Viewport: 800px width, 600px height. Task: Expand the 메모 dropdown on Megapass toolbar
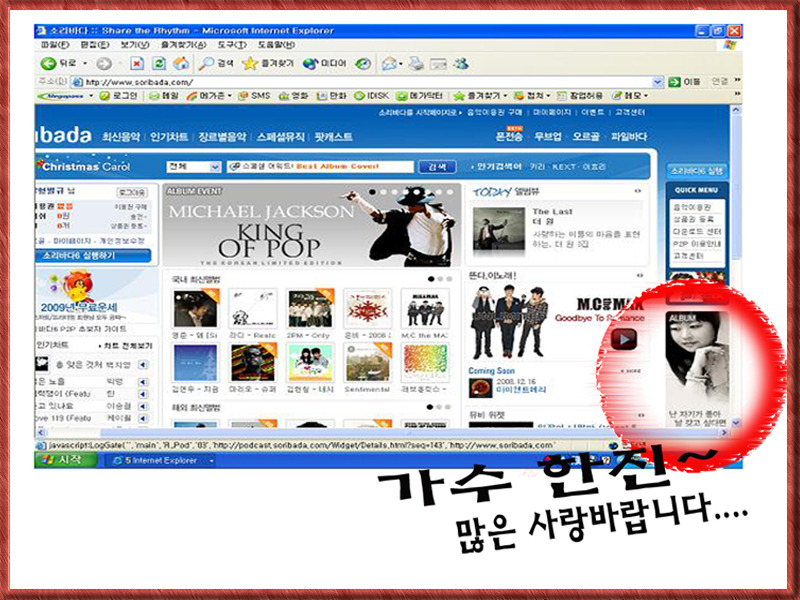pyautogui.click(x=646, y=95)
